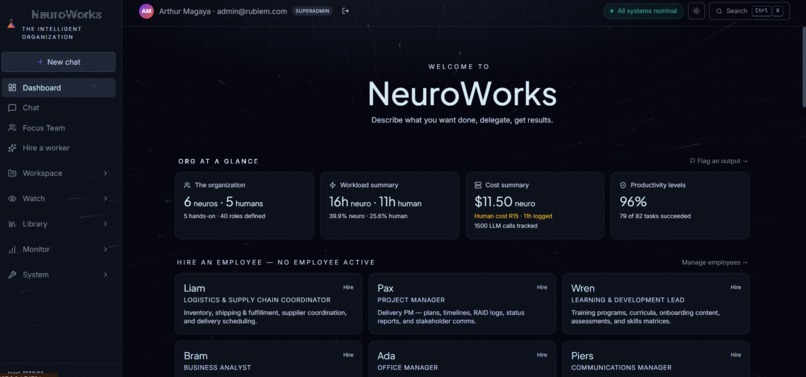Screen dimensions: 806x377
Task: Expand the Monitor section chevron
Action: click(x=105, y=249)
